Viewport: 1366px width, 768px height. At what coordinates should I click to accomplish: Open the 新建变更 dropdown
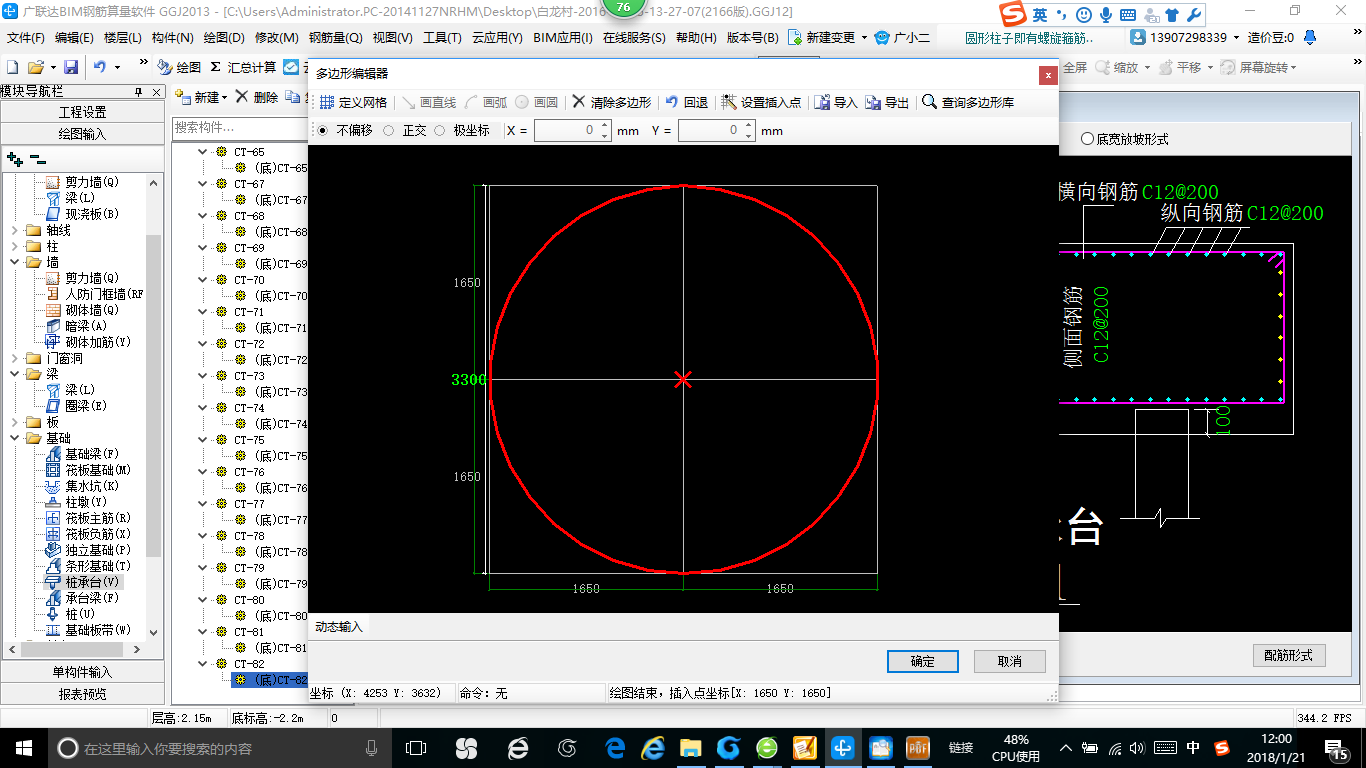[863, 38]
